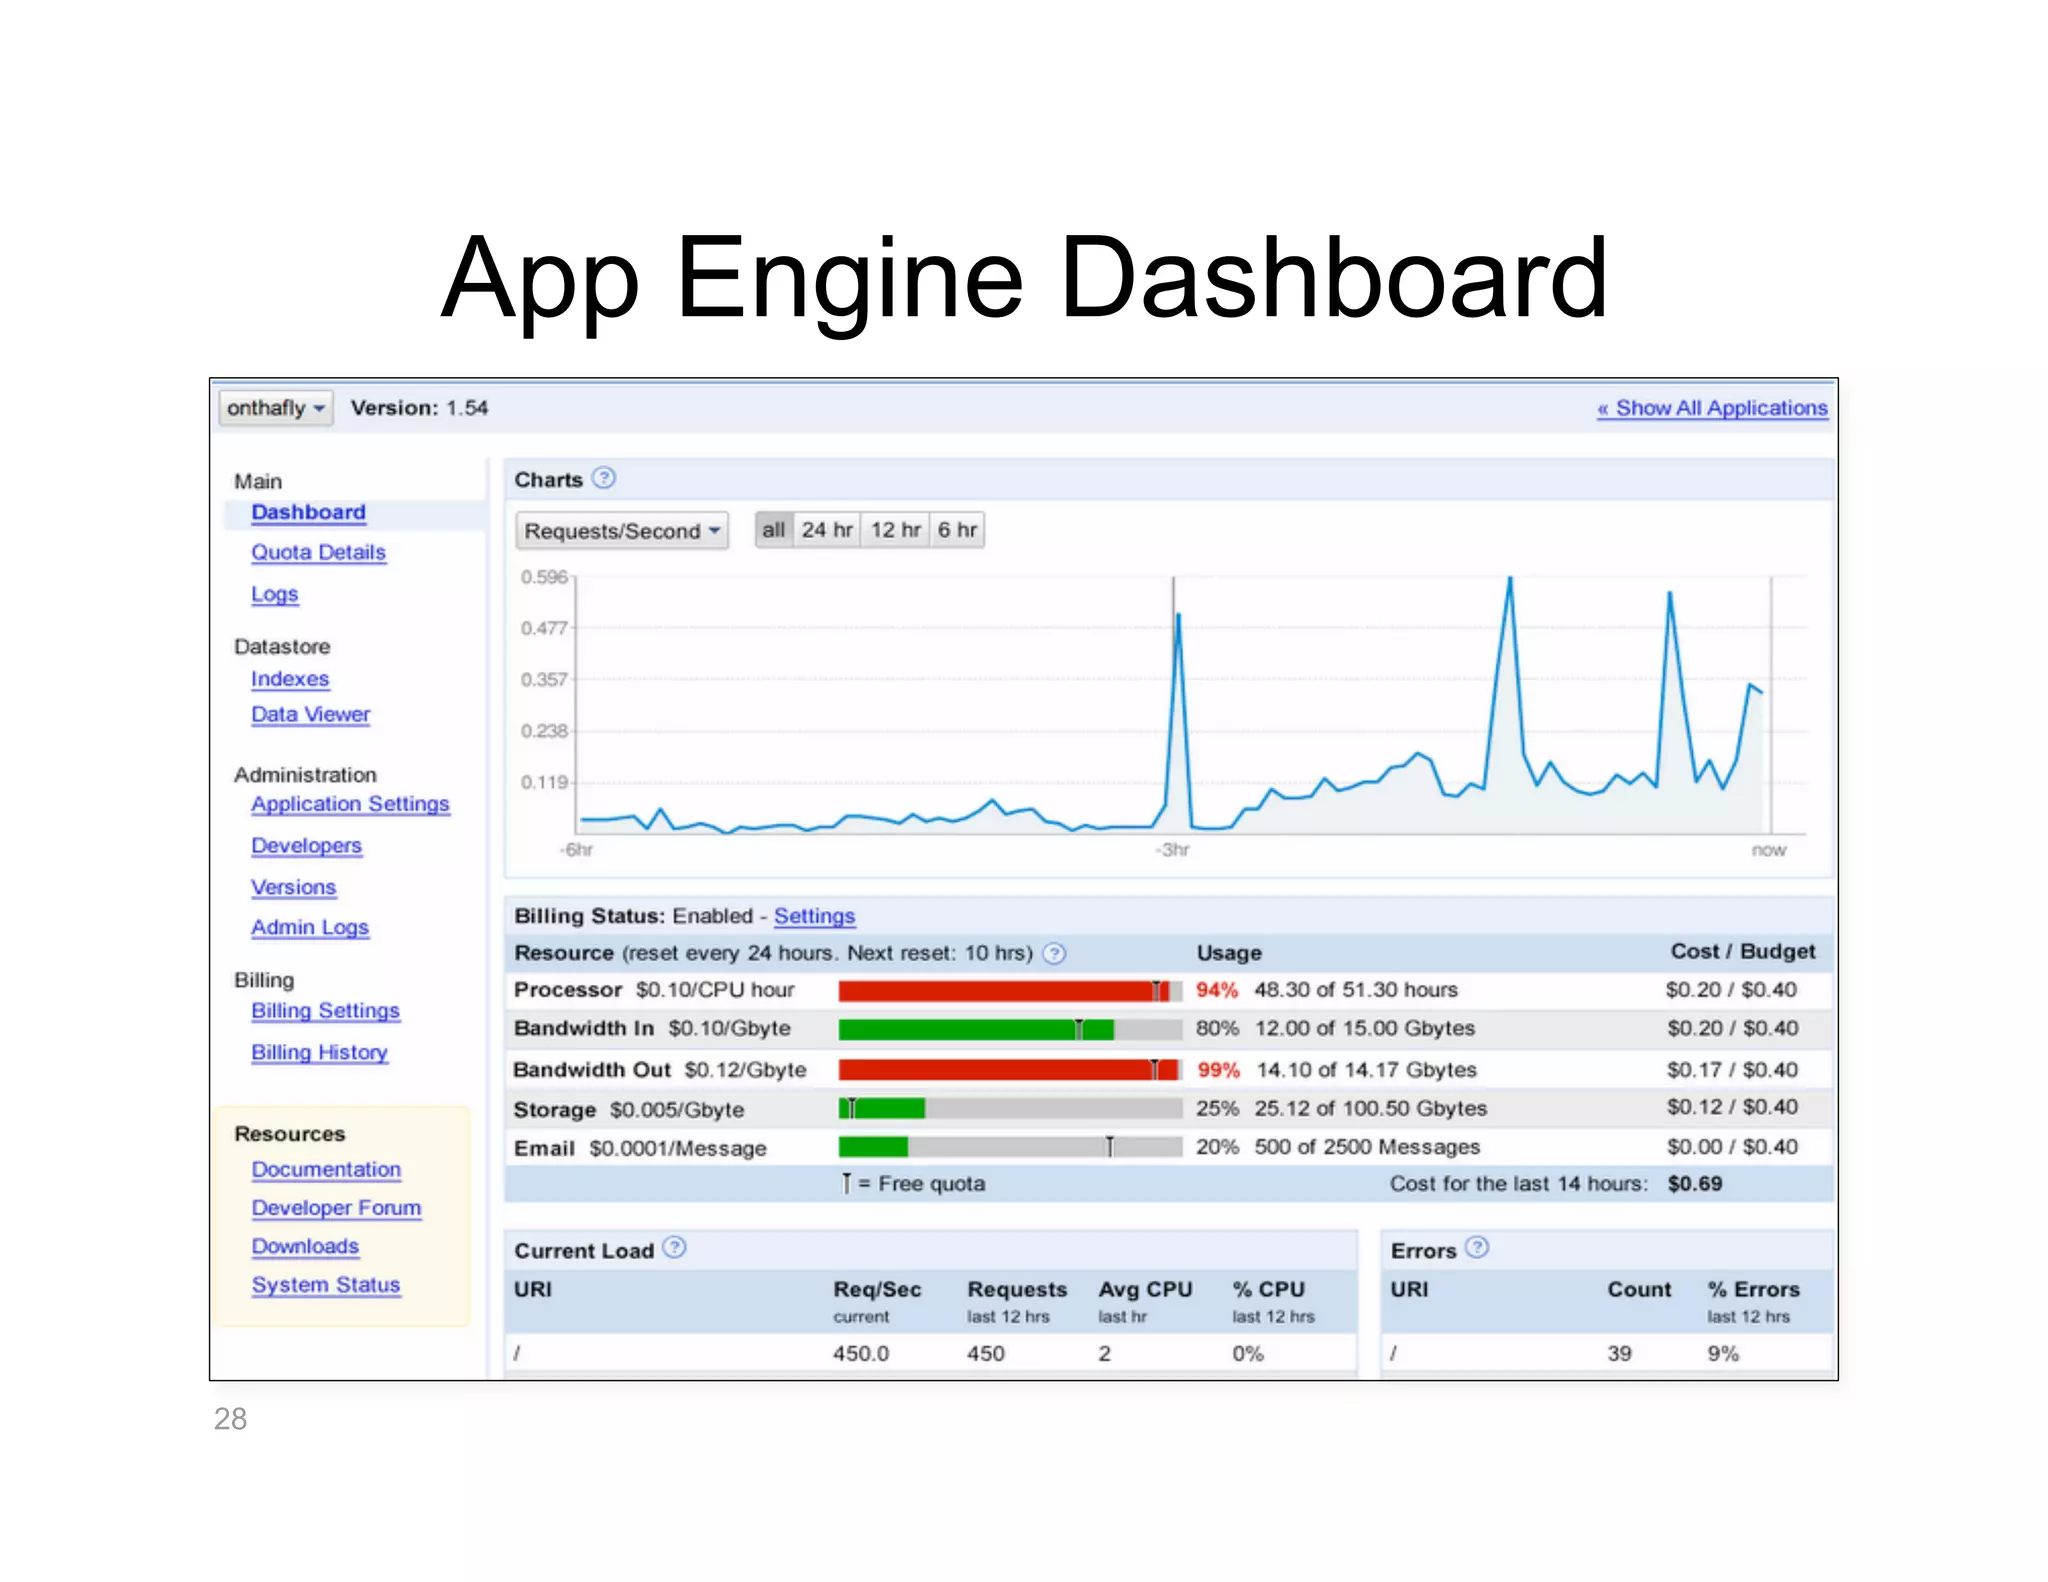Screen dimensions: 2048x1582
Task: Click the '12.00 of 15.00 Gbytes' text
Action: 1364,1028
